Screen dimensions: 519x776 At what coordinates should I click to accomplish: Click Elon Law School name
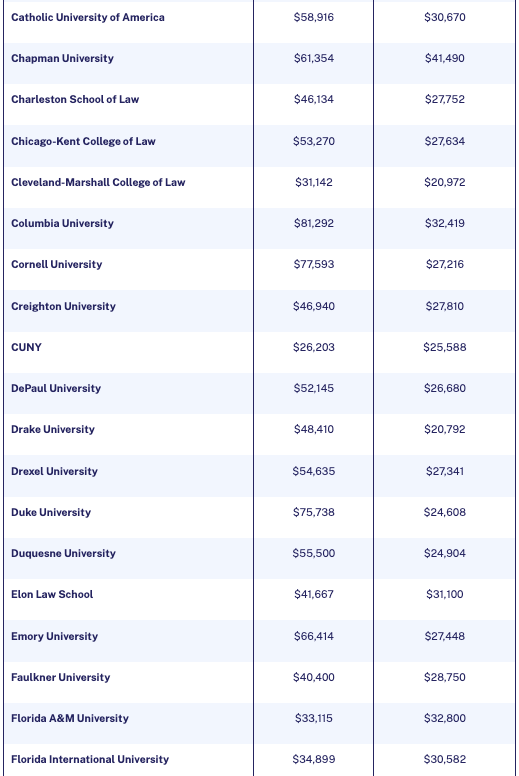[x=52, y=594]
